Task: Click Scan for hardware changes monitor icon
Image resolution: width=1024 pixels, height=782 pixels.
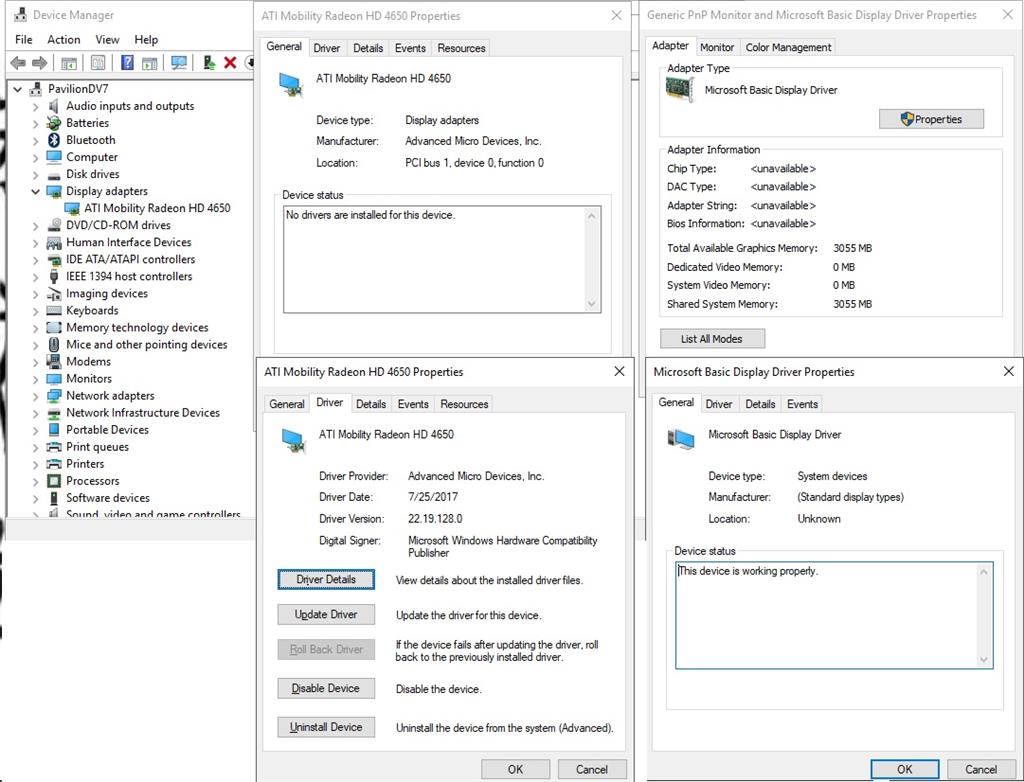Action: pos(179,63)
